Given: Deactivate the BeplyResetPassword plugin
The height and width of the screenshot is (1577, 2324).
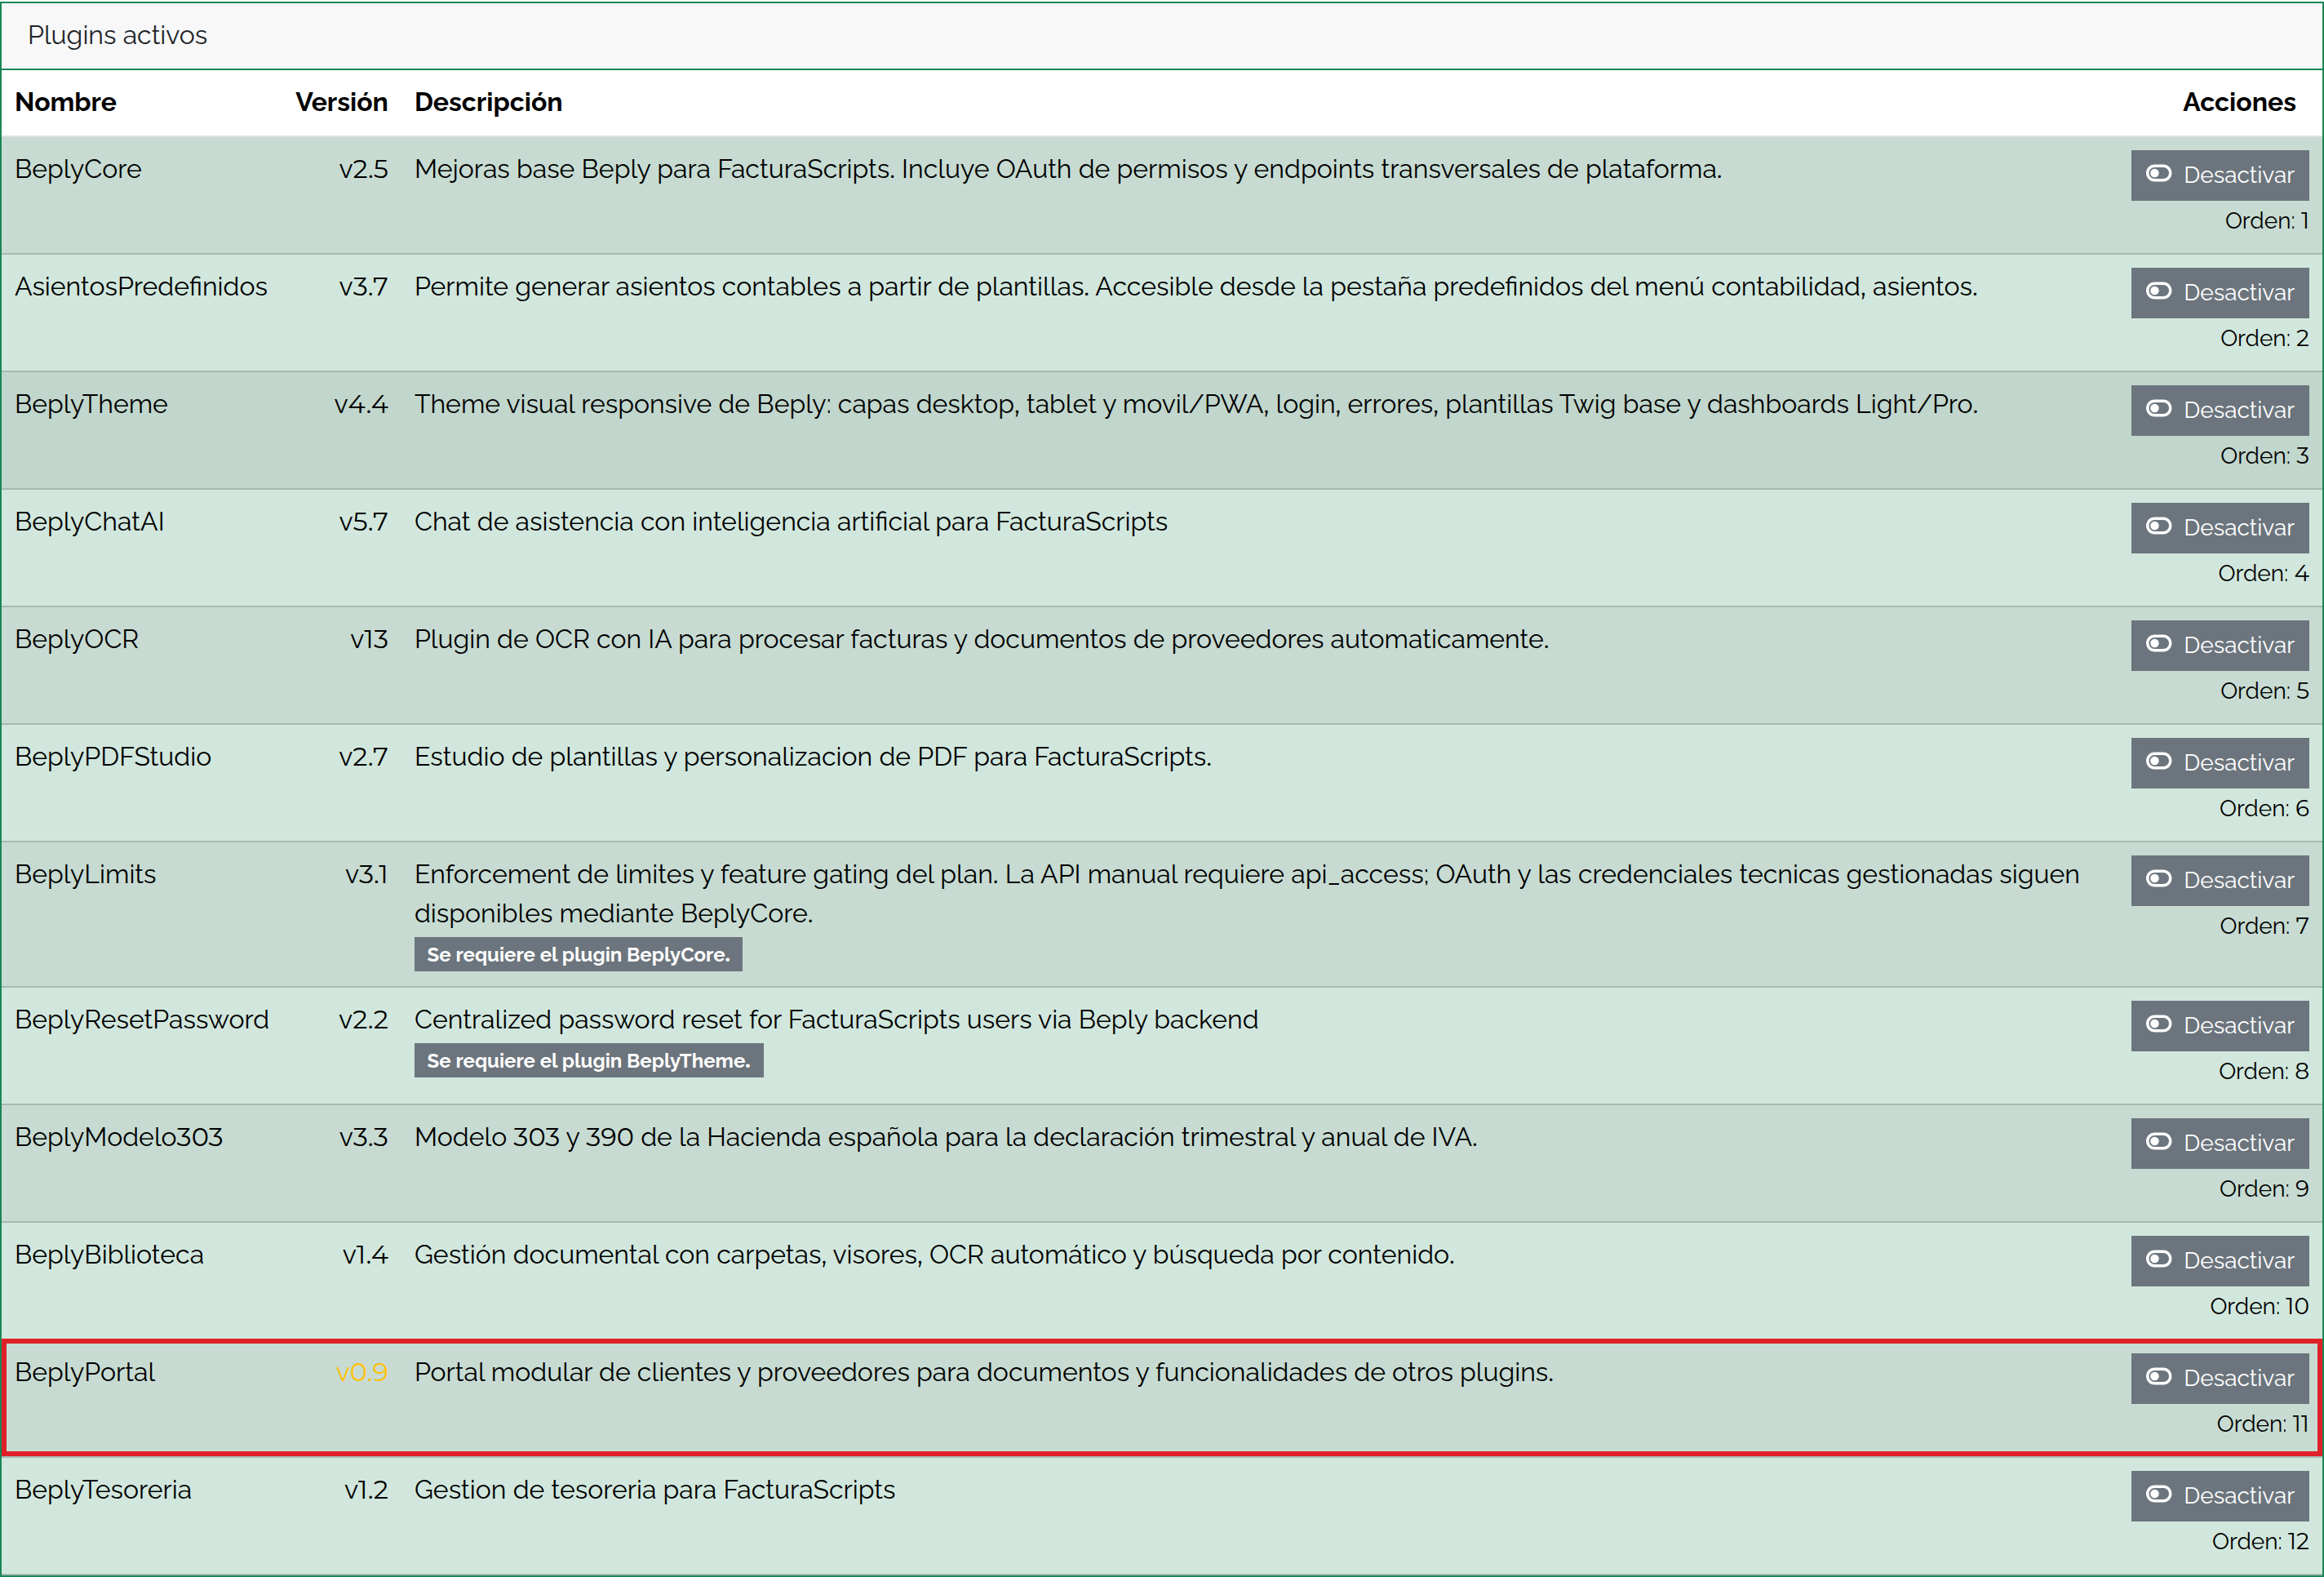Looking at the screenshot, I should pos(2219,1025).
